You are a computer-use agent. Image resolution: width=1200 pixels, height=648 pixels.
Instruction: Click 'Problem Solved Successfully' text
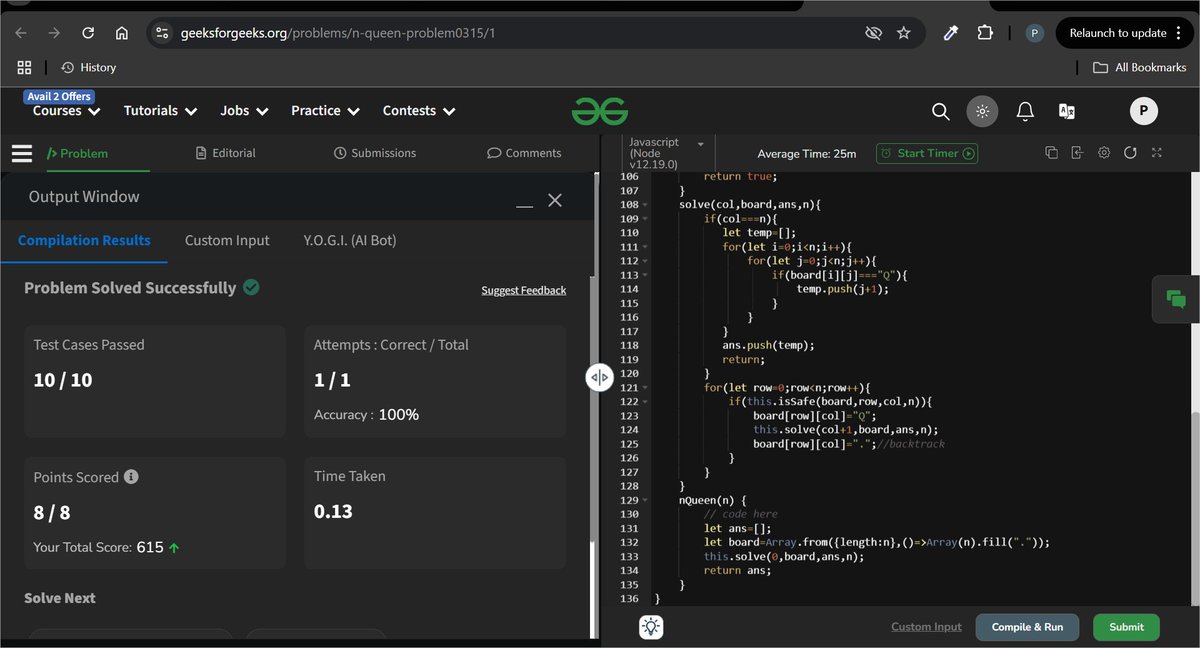130,288
